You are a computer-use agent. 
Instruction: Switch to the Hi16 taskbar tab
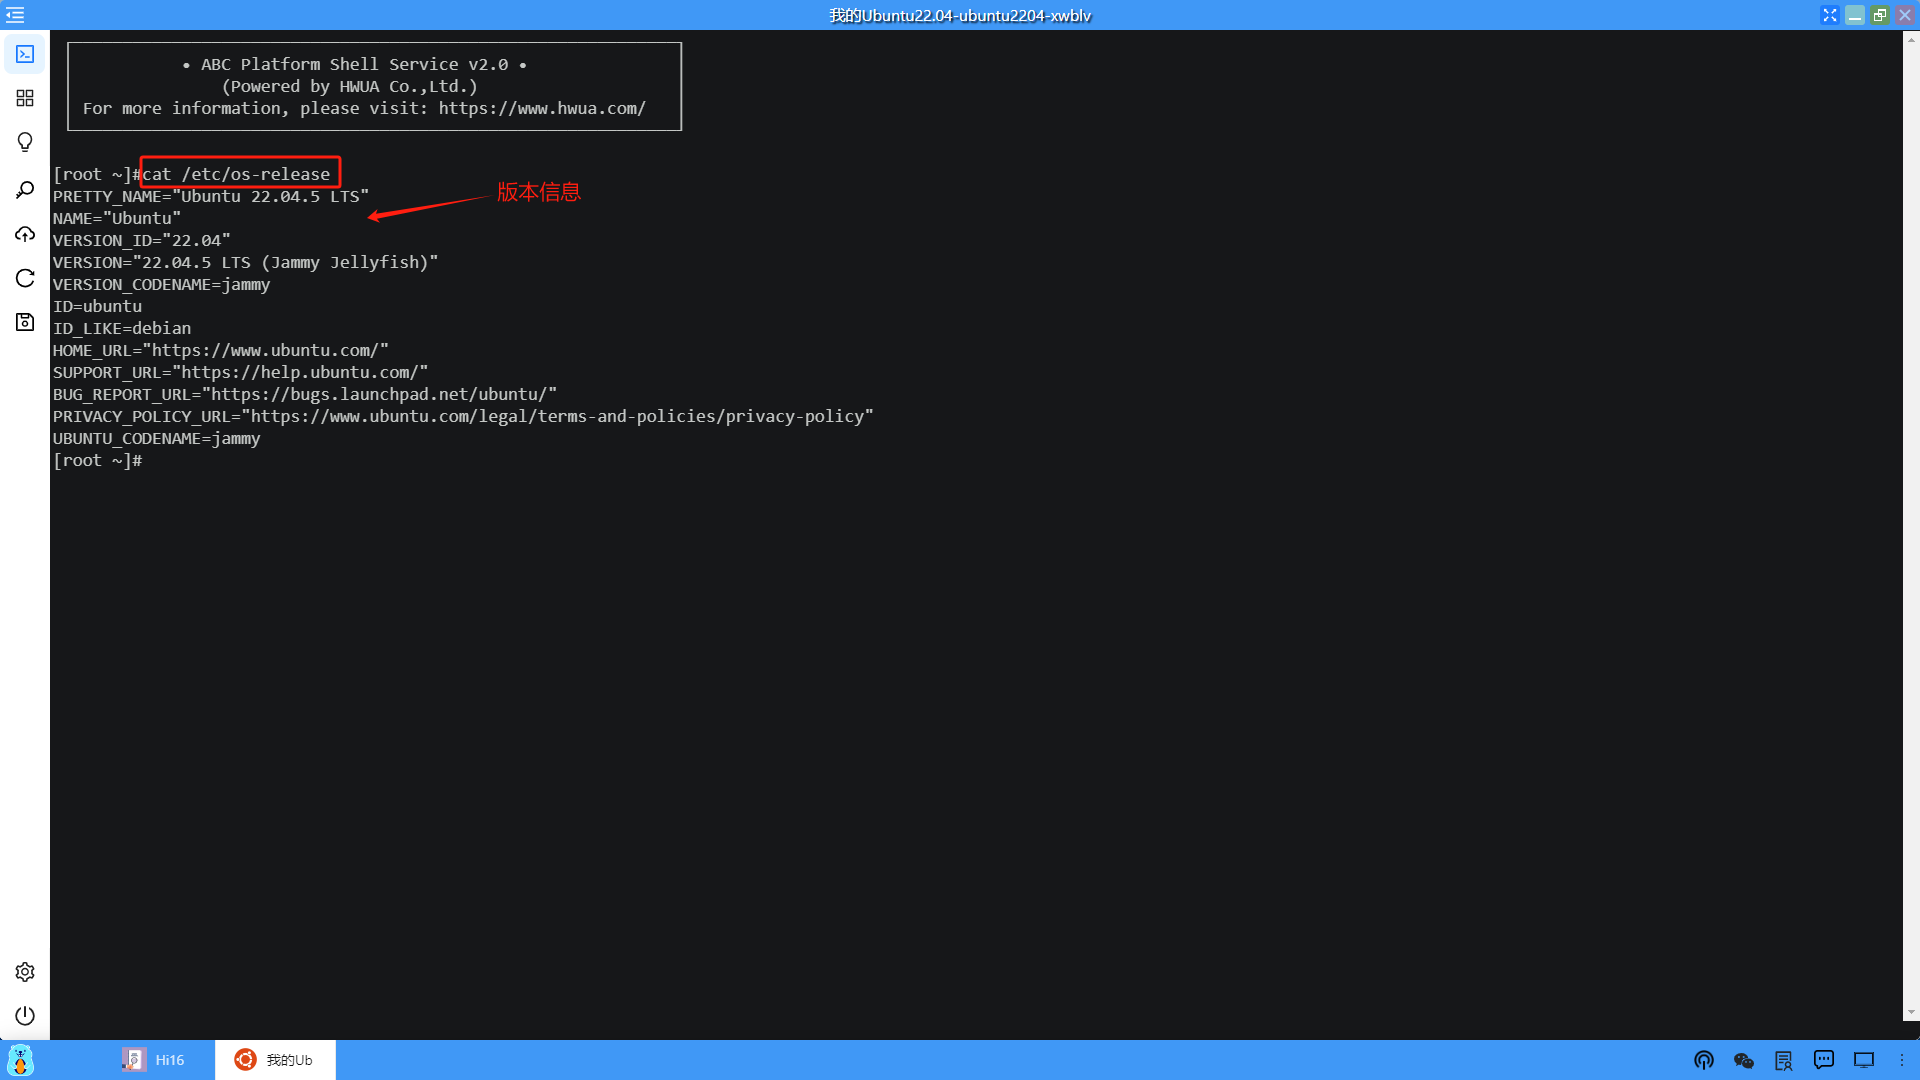pos(154,1060)
